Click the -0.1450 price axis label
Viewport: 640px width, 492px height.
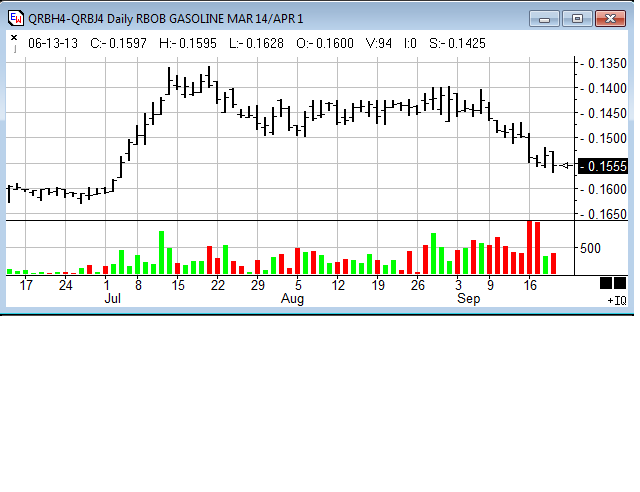(x=603, y=114)
